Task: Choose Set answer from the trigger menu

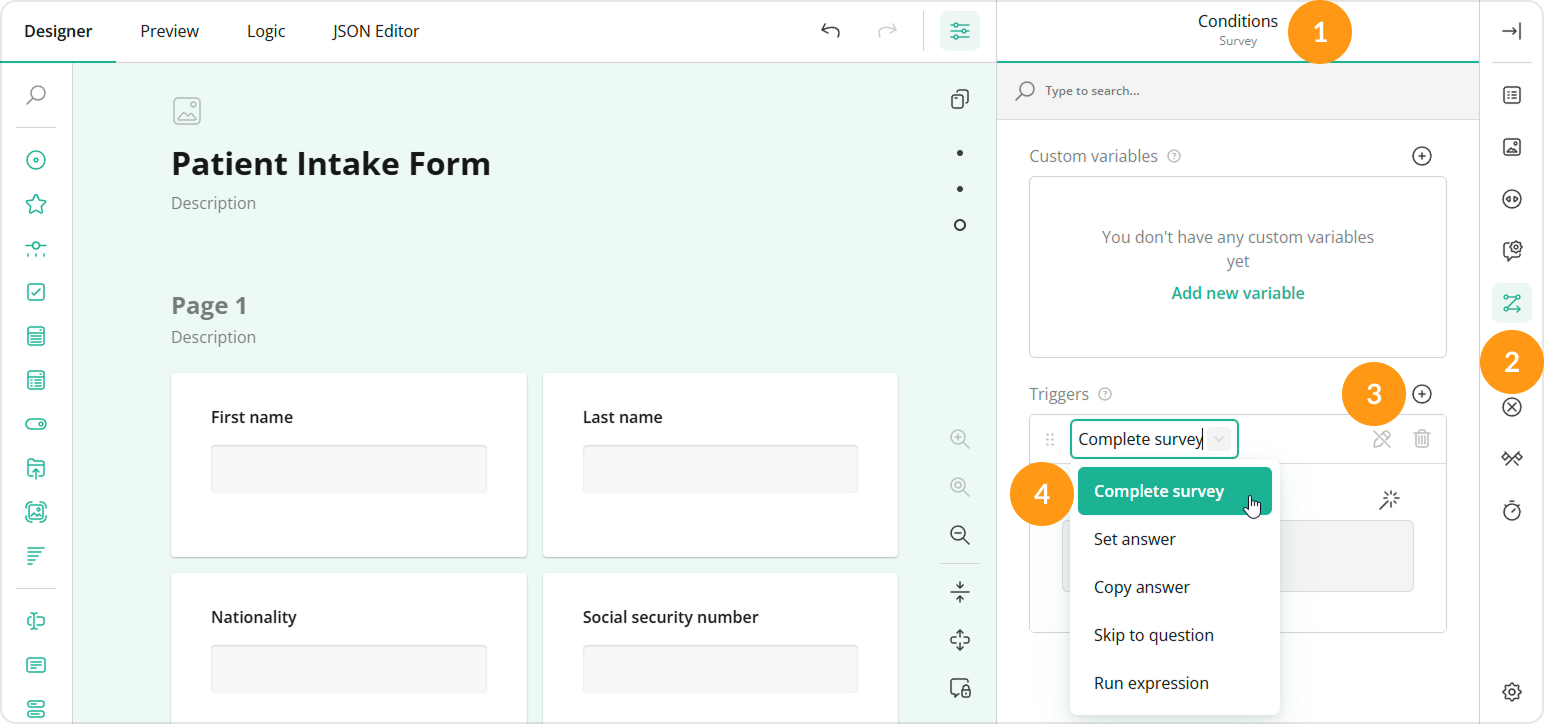Action: [x=1134, y=538]
